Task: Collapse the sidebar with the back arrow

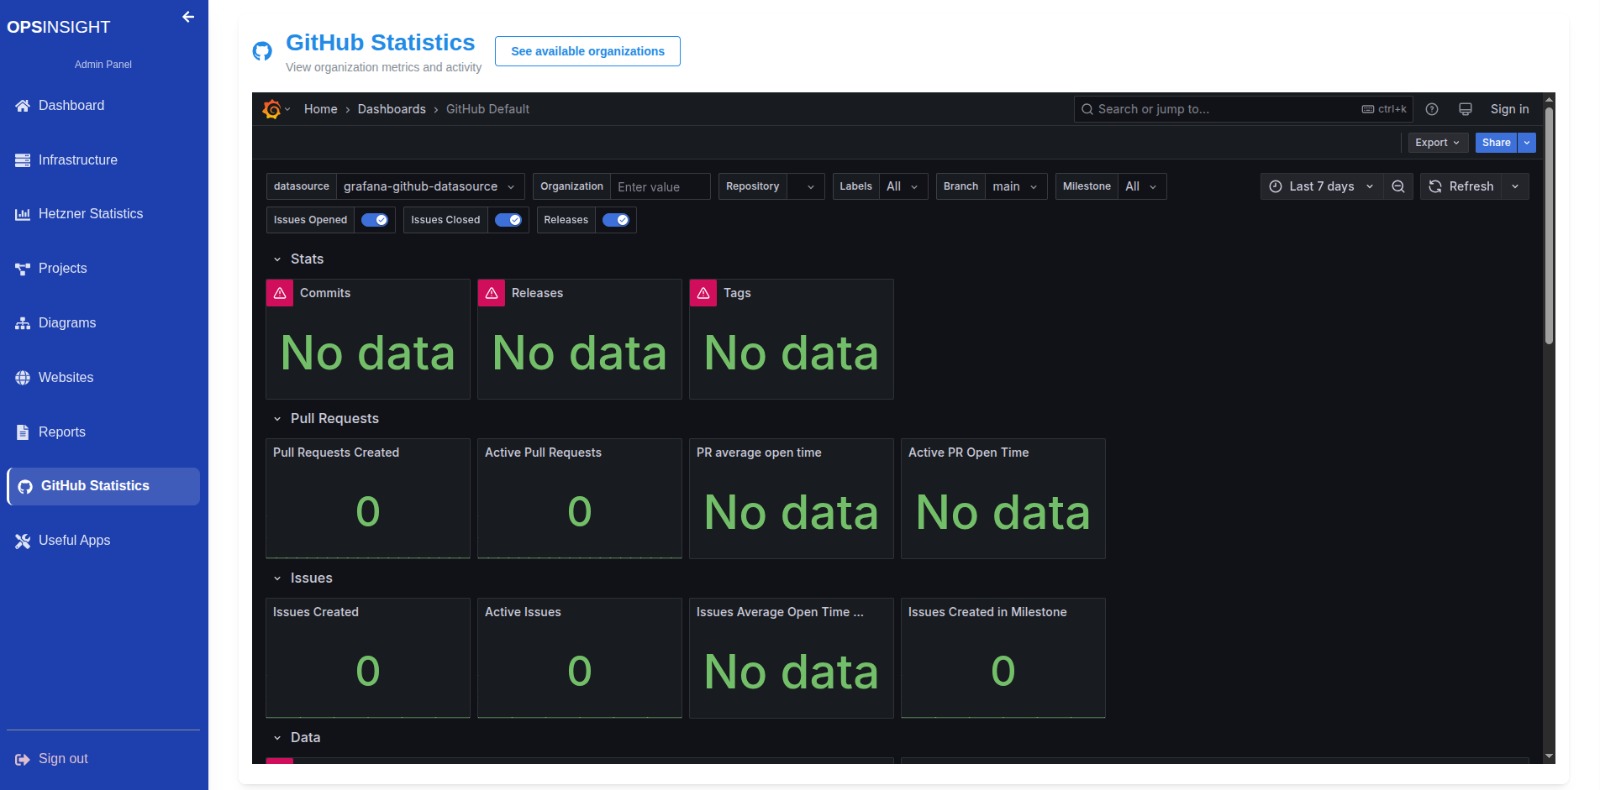Action: pos(188,17)
